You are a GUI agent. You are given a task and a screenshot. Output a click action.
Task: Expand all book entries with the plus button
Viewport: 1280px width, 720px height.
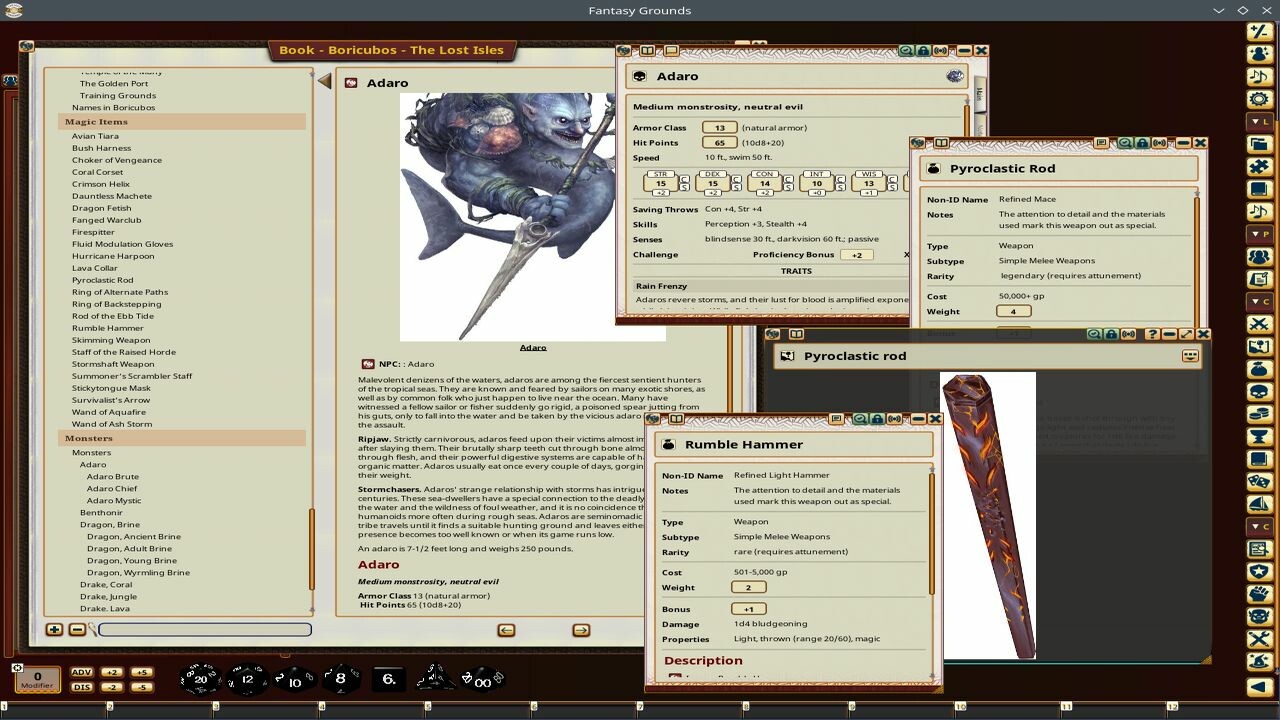tap(54, 629)
